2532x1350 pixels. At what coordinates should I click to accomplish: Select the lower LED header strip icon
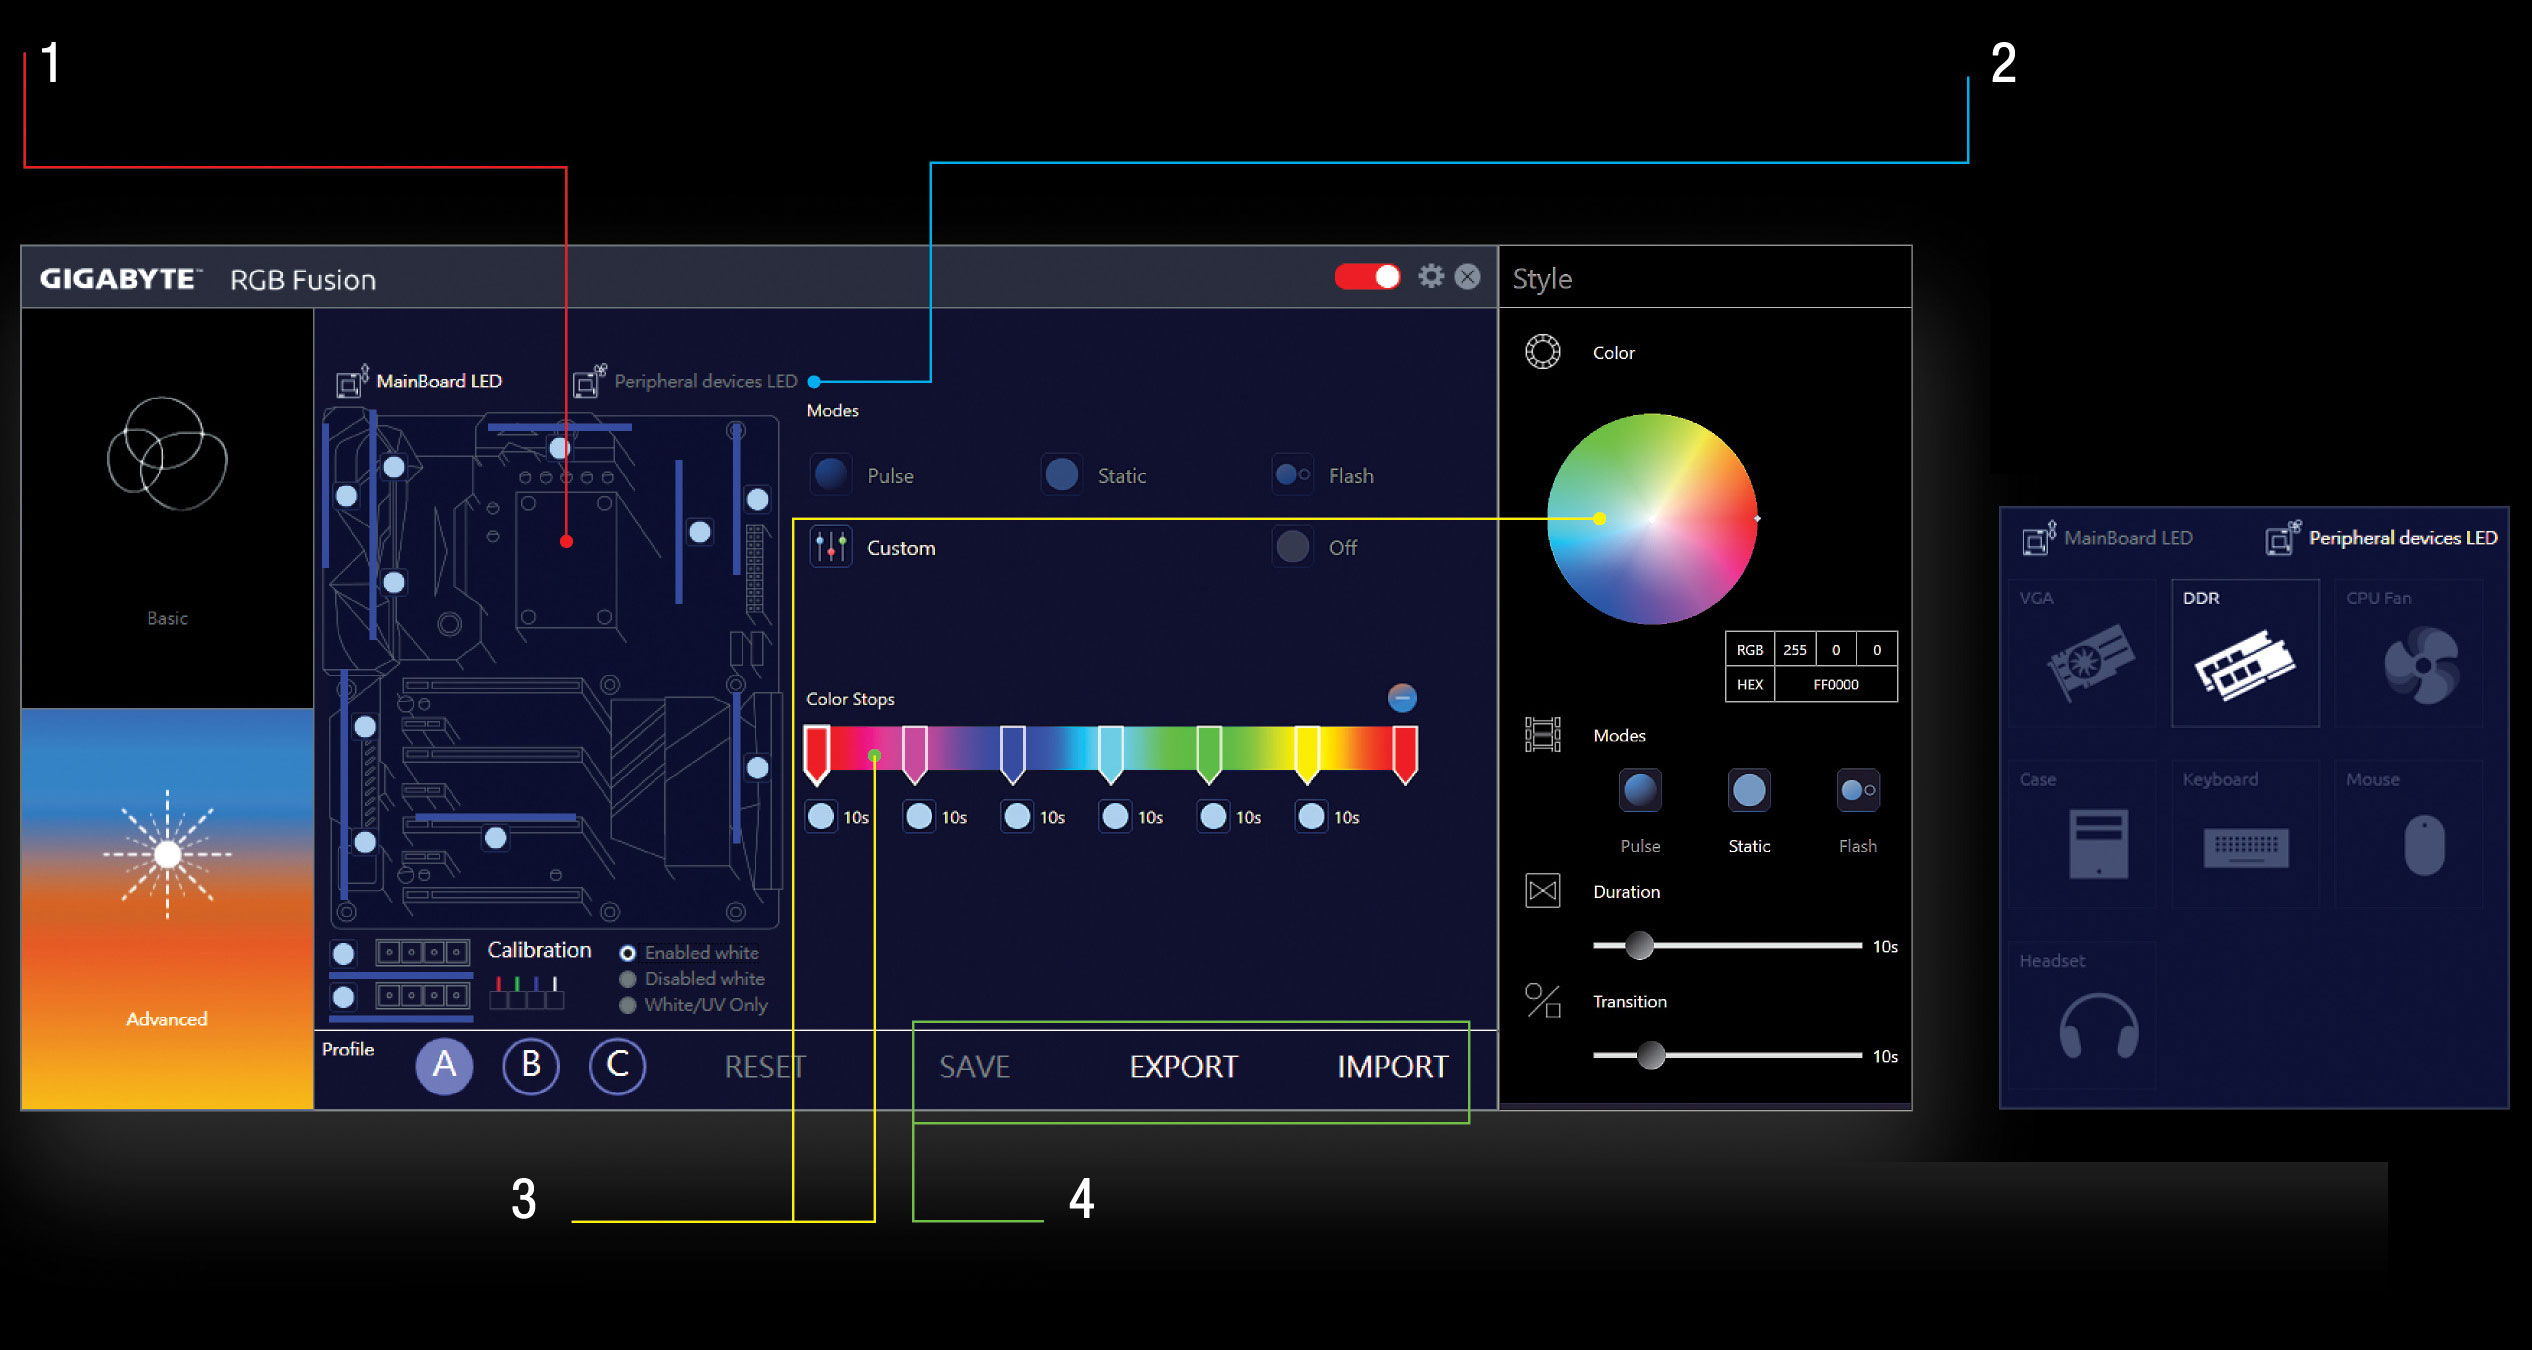[x=422, y=995]
